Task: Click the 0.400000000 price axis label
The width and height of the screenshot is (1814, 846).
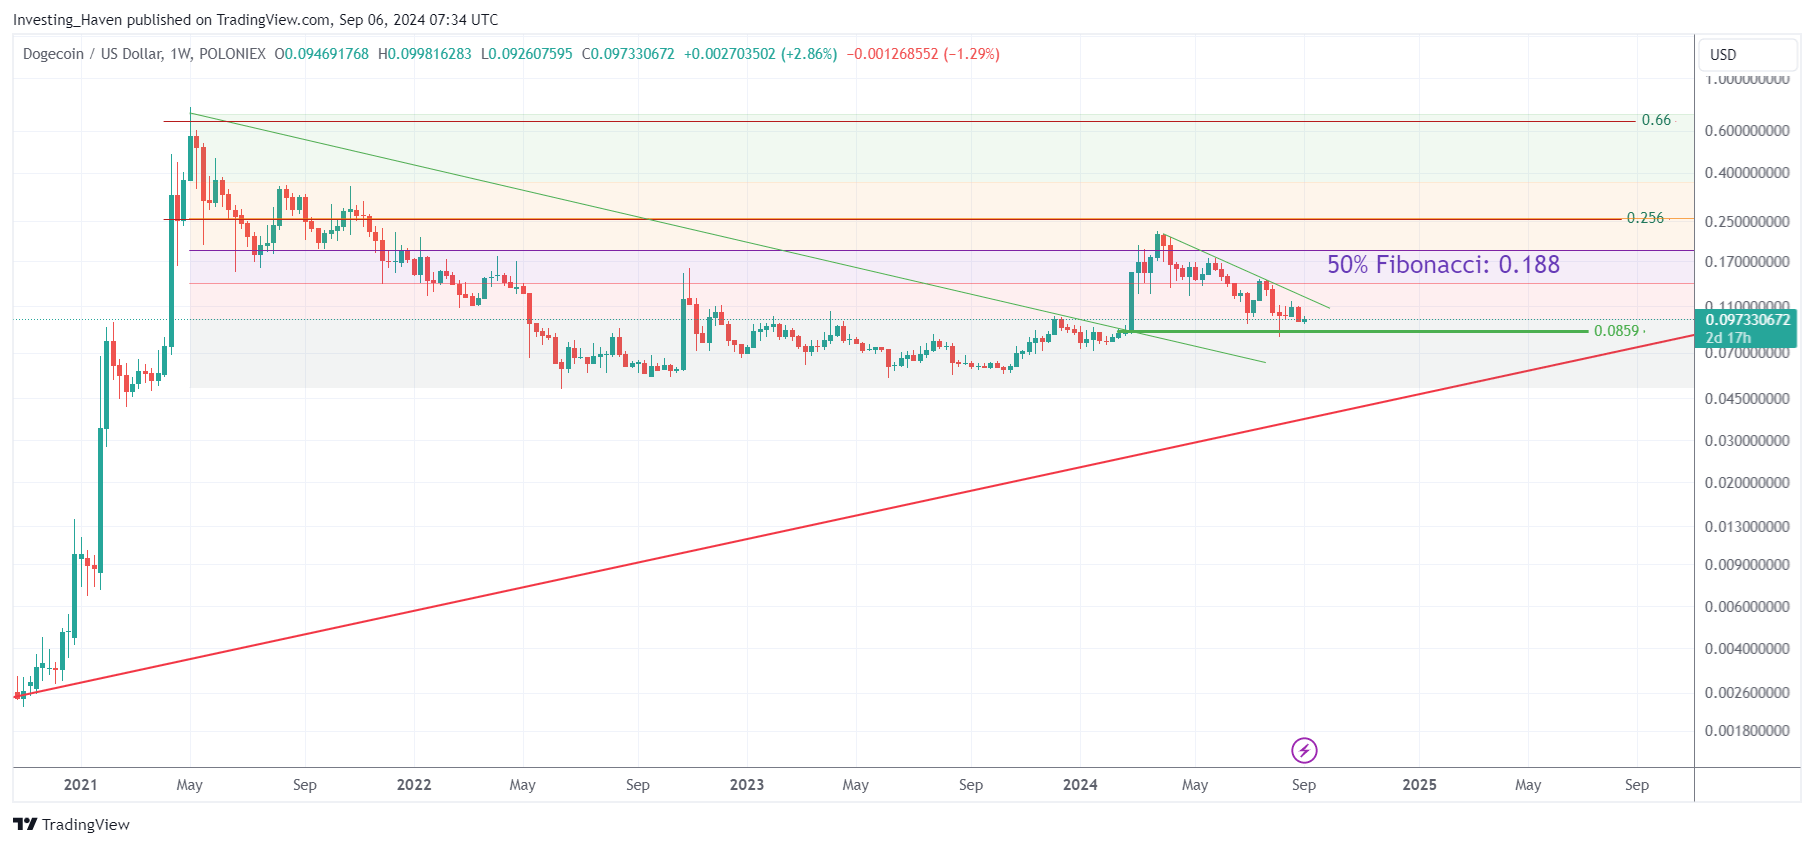Action: click(1747, 173)
